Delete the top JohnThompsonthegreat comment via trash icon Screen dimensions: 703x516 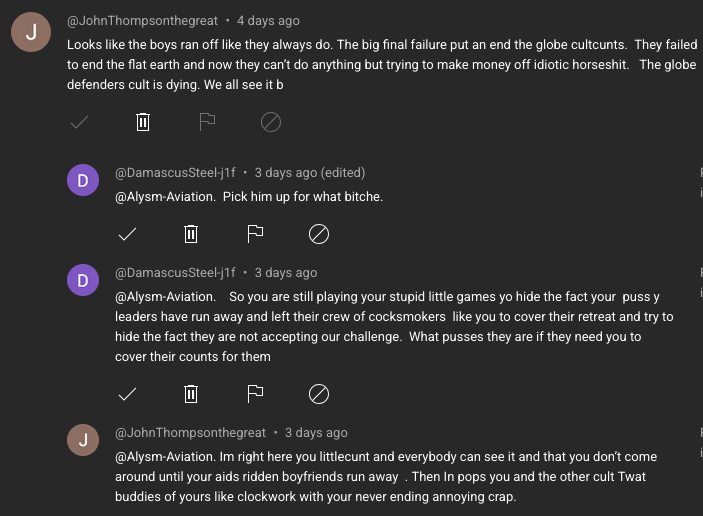point(143,122)
